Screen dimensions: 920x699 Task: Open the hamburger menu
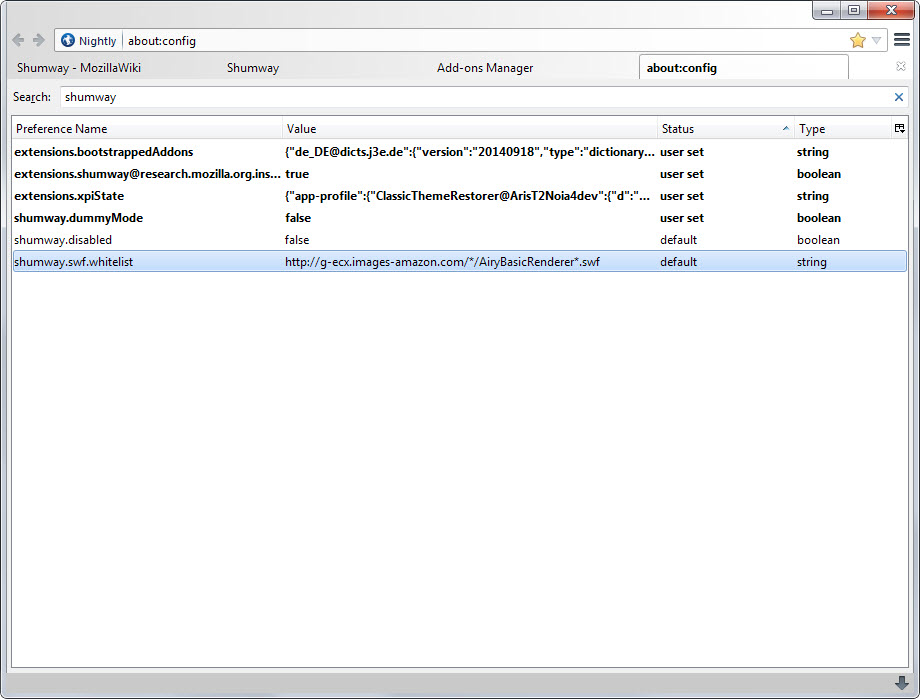[x=902, y=40]
